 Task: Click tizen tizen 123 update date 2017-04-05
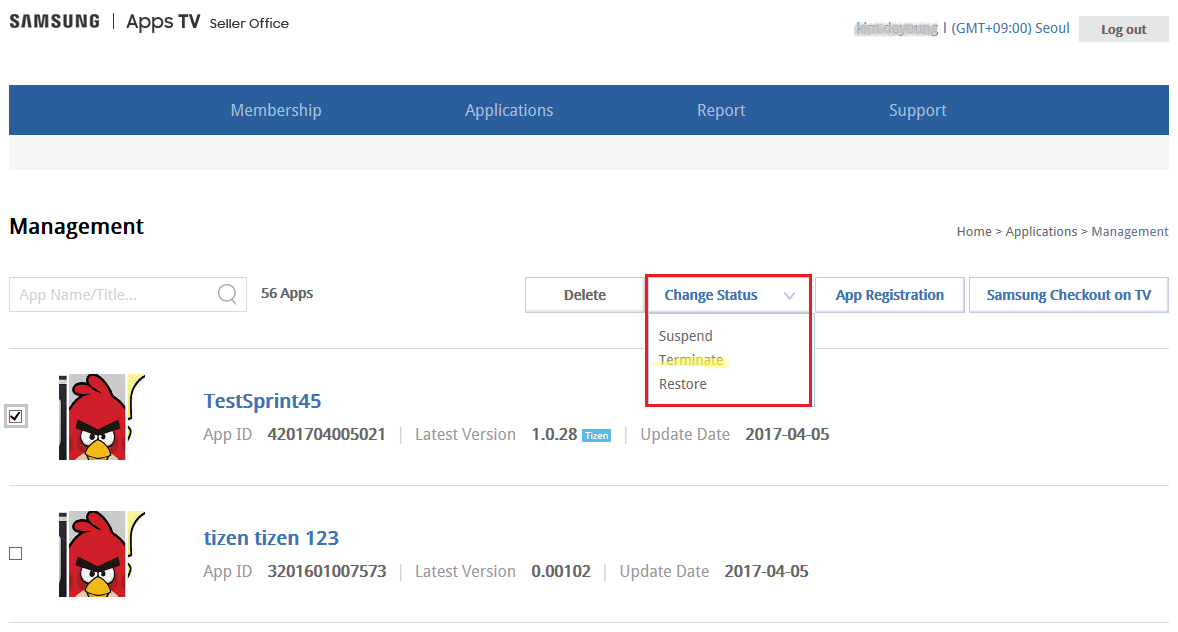(x=766, y=571)
